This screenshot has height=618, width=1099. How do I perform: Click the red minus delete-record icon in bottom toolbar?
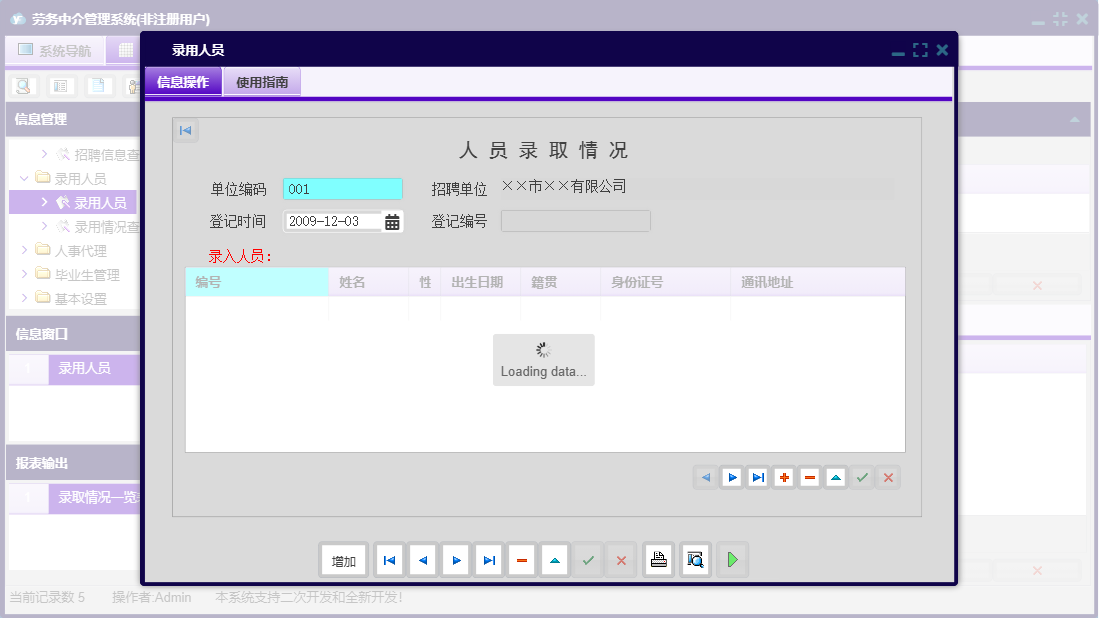pyautogui.click(x=522, y=560)
